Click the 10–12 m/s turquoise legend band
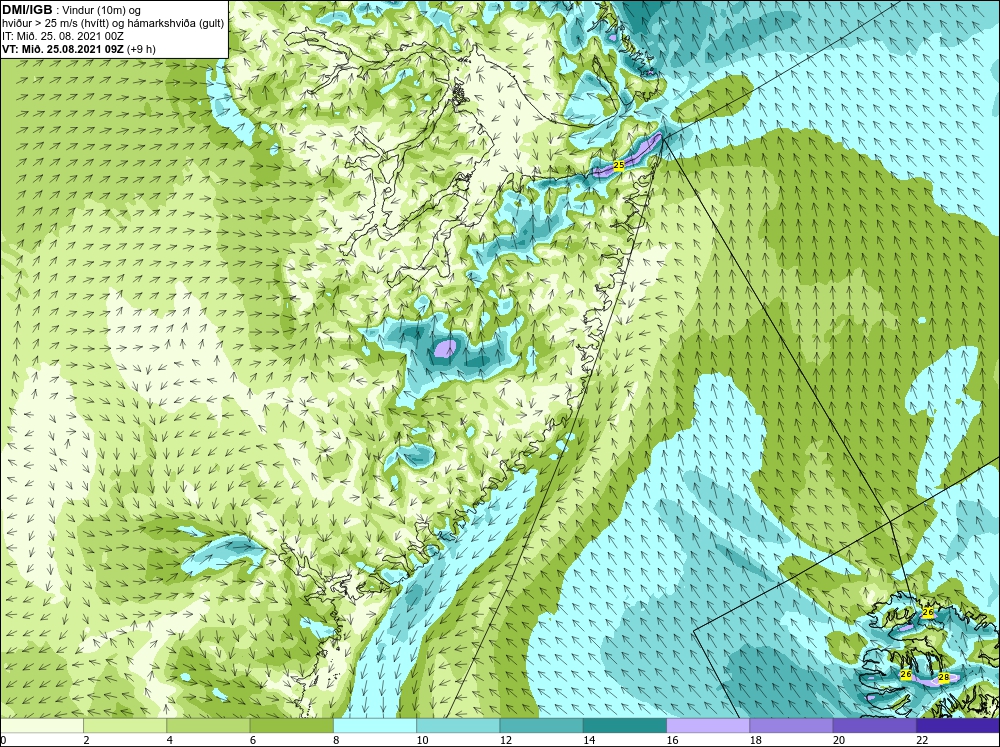Image resolution: width=1000 pixels, height=747 pixels. [x=458, y=726]
